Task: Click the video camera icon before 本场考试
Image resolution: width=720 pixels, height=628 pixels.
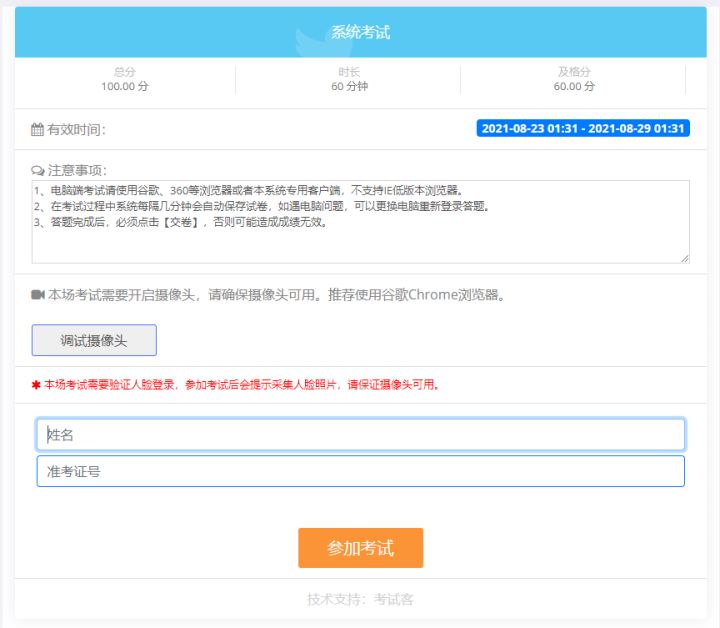Action: coord(38,295)
